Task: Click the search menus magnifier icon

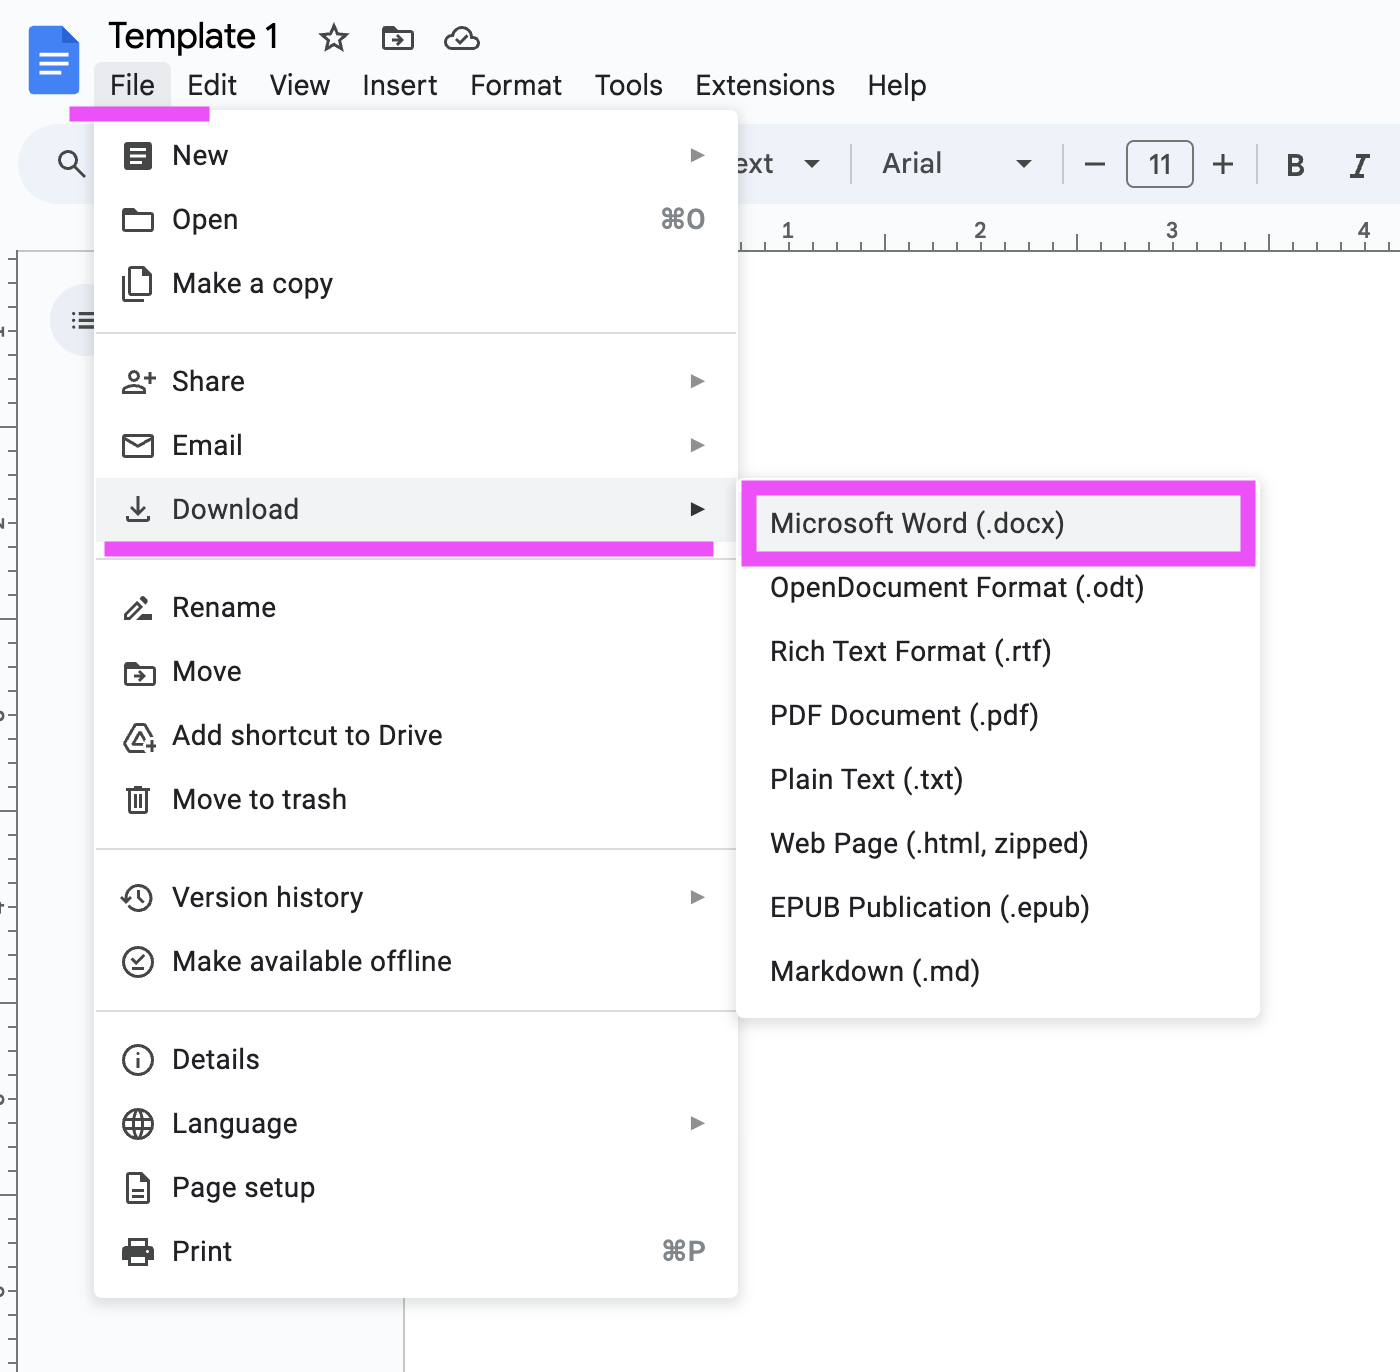Action: (70, 163)
